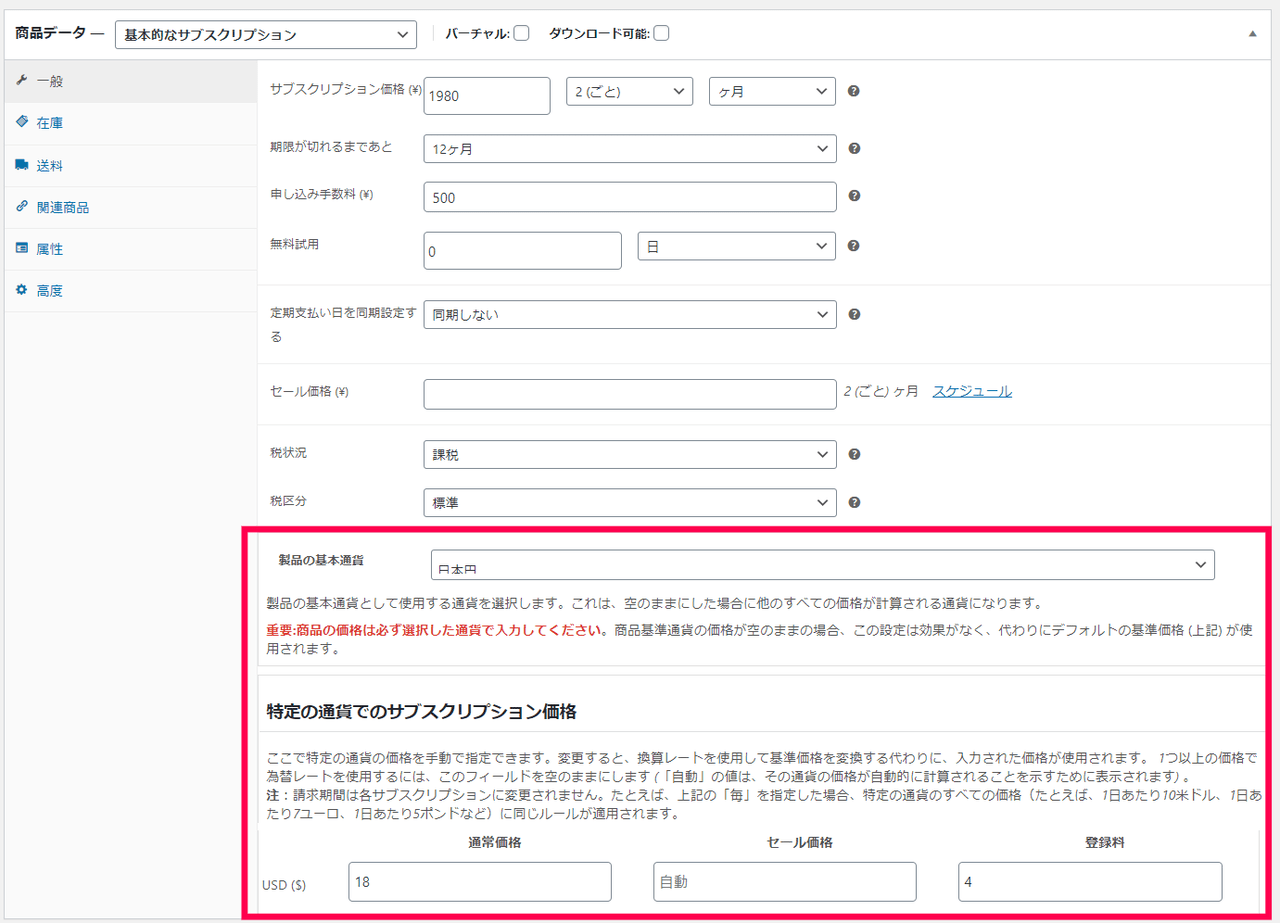Click the USD ($) row label
This screenshot has width=1280, height=923.
point(284,885)
